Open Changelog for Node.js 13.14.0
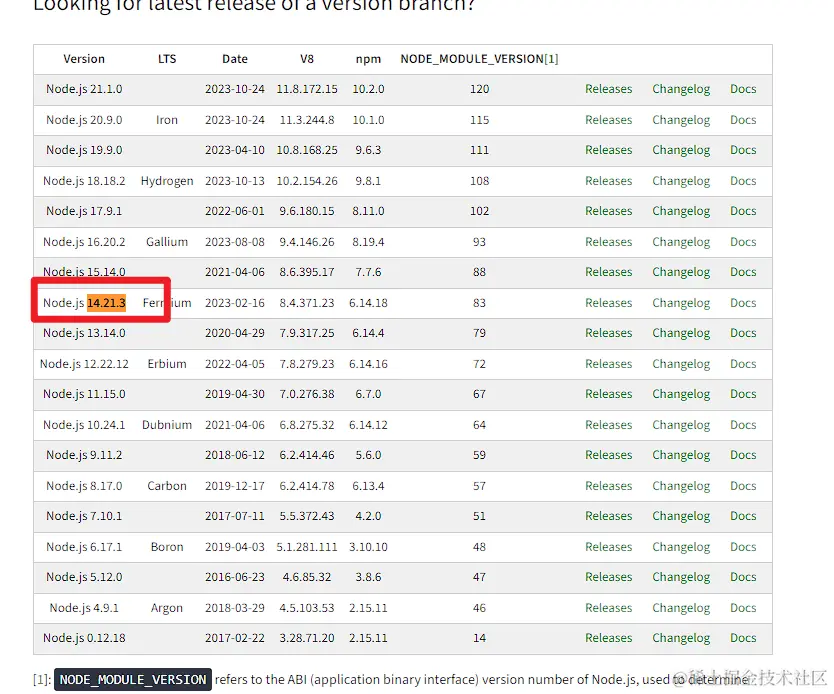This screenshot has height=694, width=834. [x=681, y=333]
